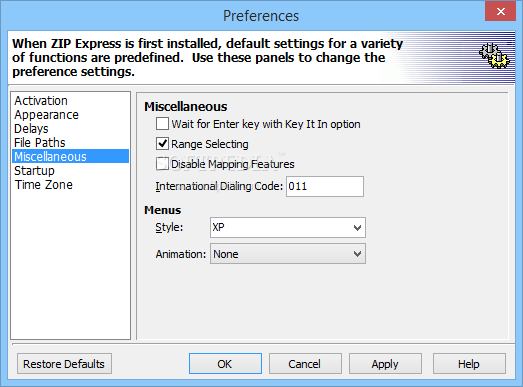Apply the preference changes
The image size is (523, 387).
tap(385, 364)
